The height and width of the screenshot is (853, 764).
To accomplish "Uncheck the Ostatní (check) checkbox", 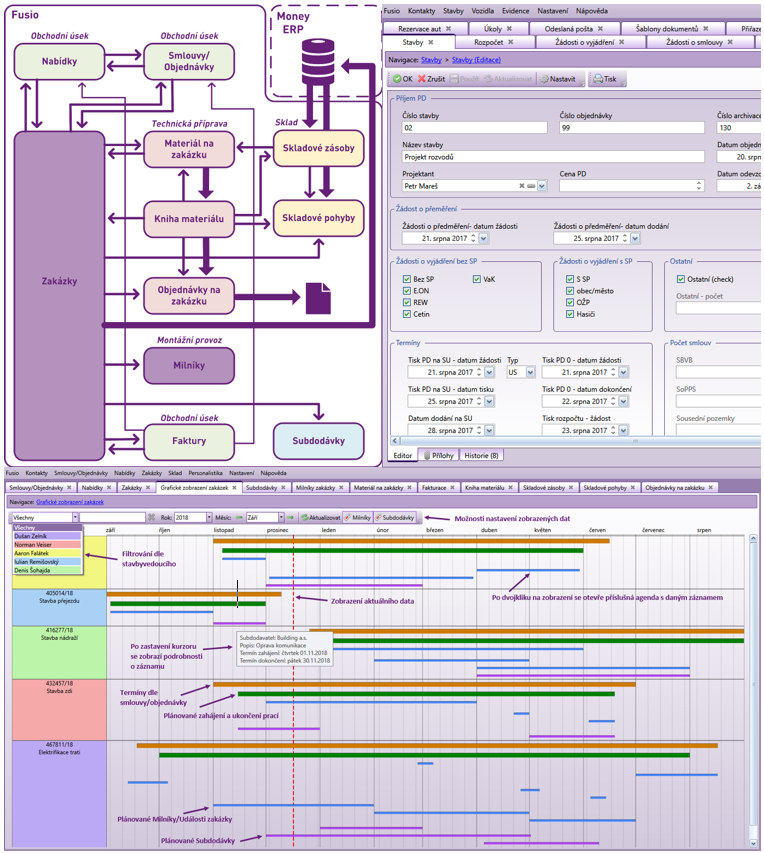I will (680, 279).
